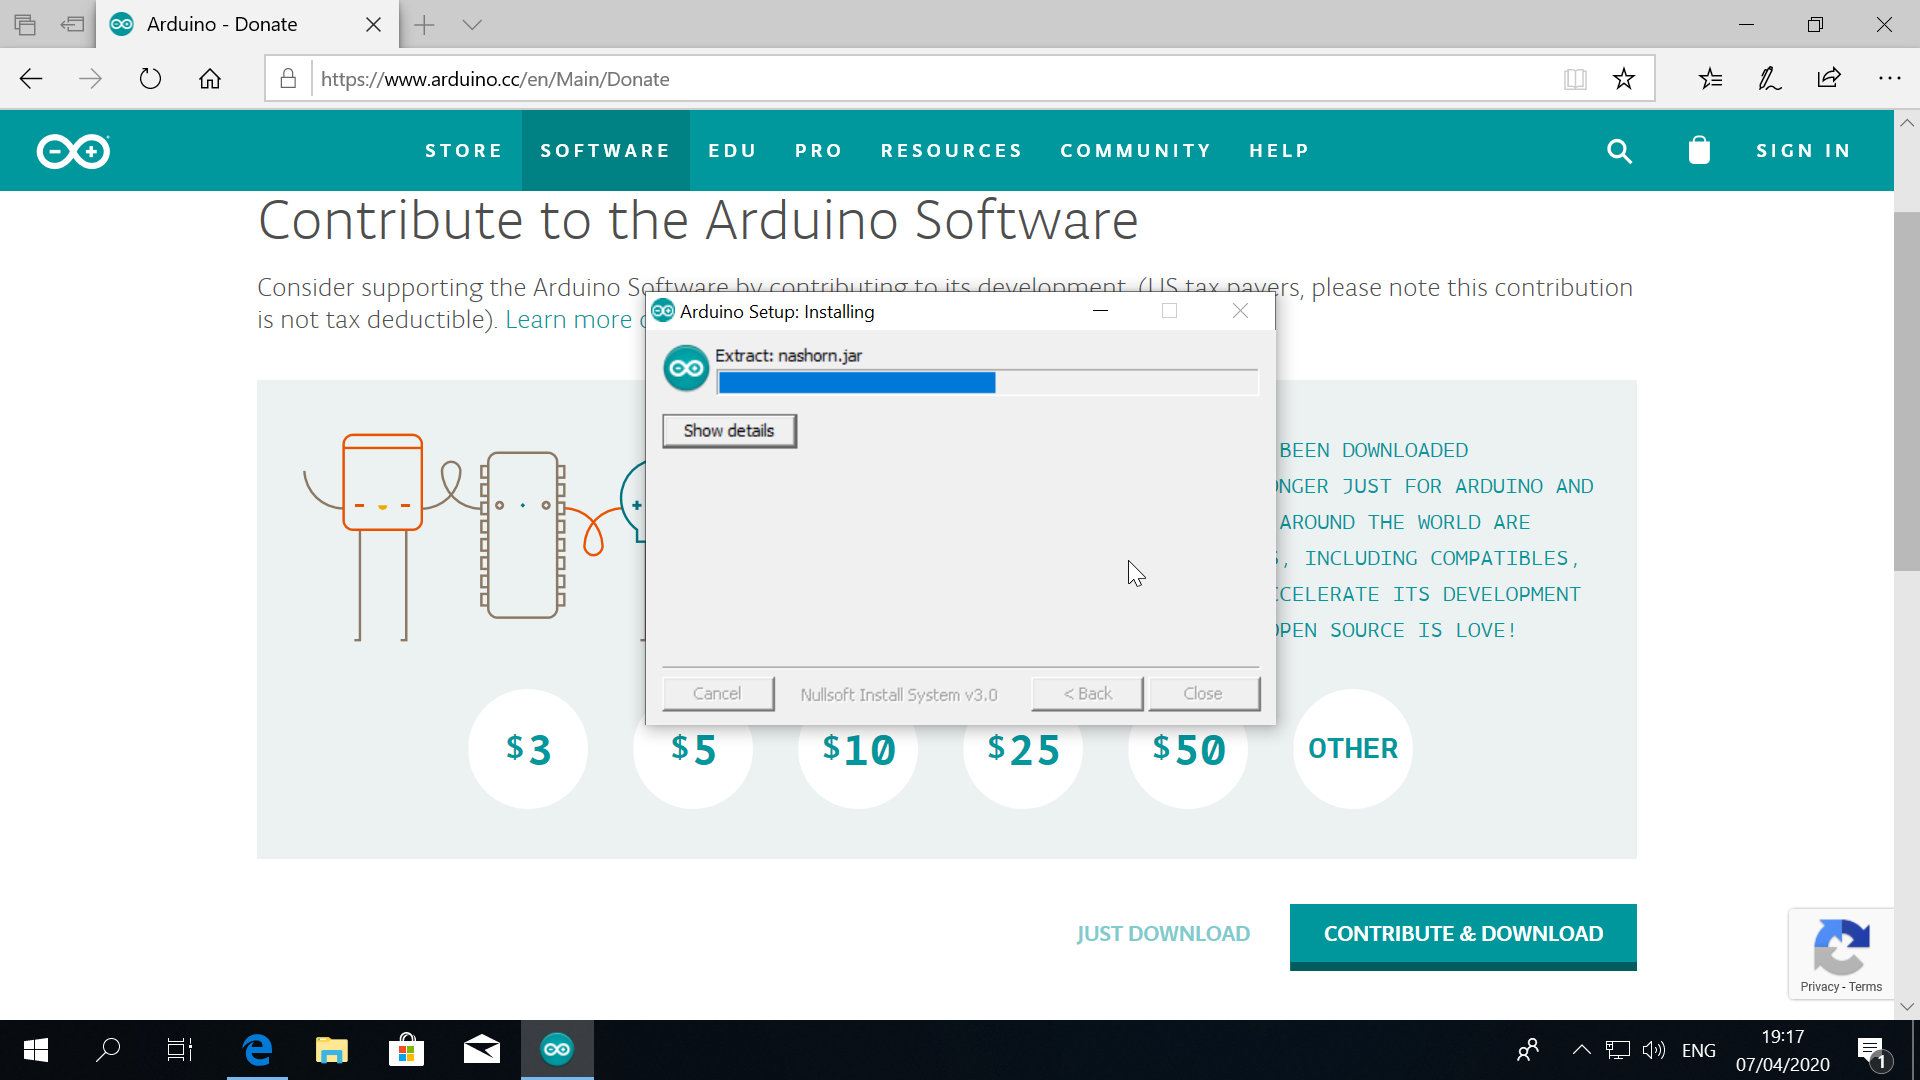Open File Explorer from taskbar
Screen dimensions: 1920x1080
[x=331, y=1050]
